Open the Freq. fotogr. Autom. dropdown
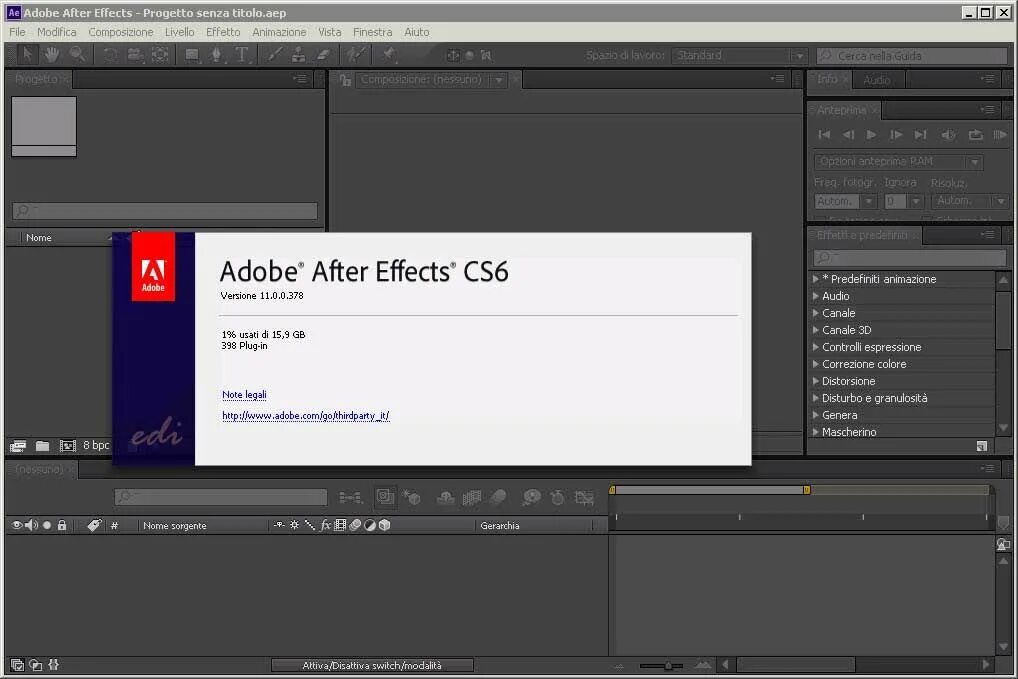 pyautogui.click(x=845, y=202)
